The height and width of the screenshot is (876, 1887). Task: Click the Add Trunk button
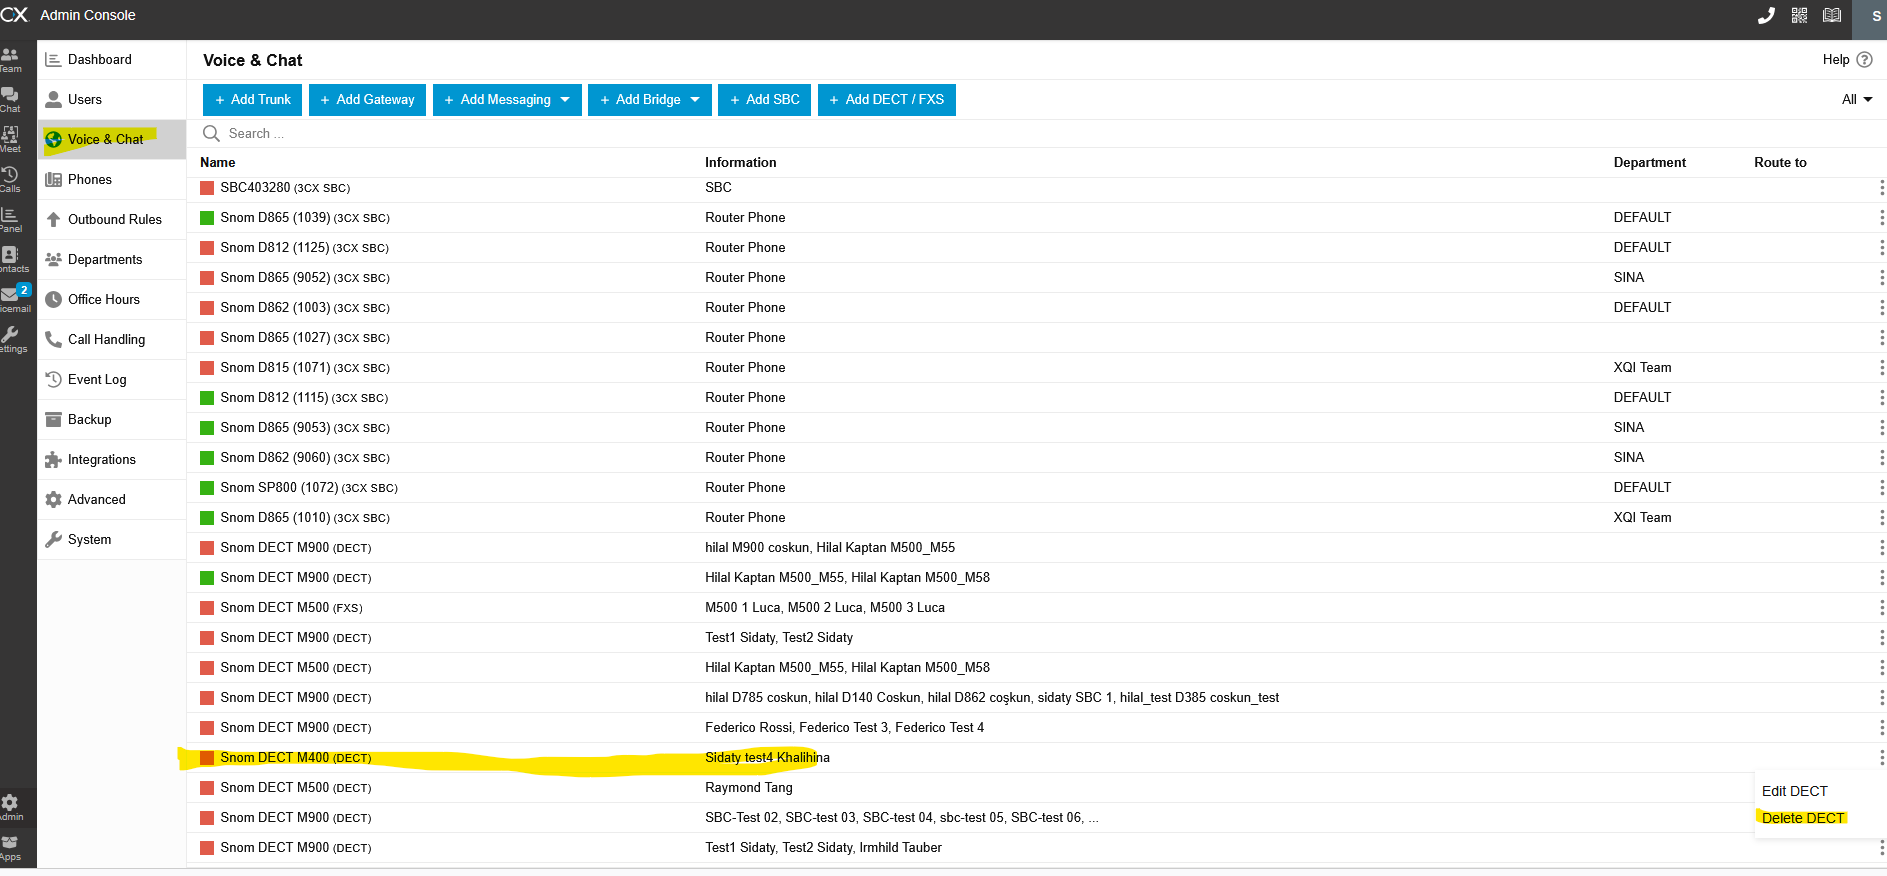pyautogui.click(x=253, y=100)
